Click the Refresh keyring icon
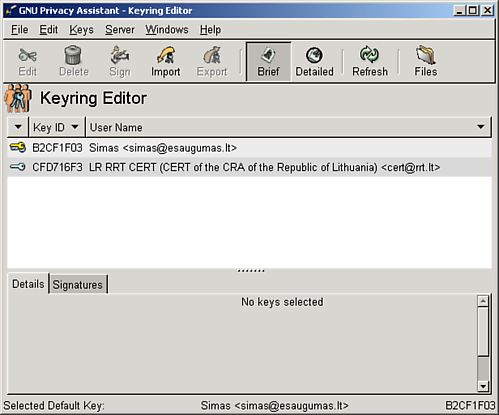The width and height of the screenshot is (499, 415). [369, 55]
